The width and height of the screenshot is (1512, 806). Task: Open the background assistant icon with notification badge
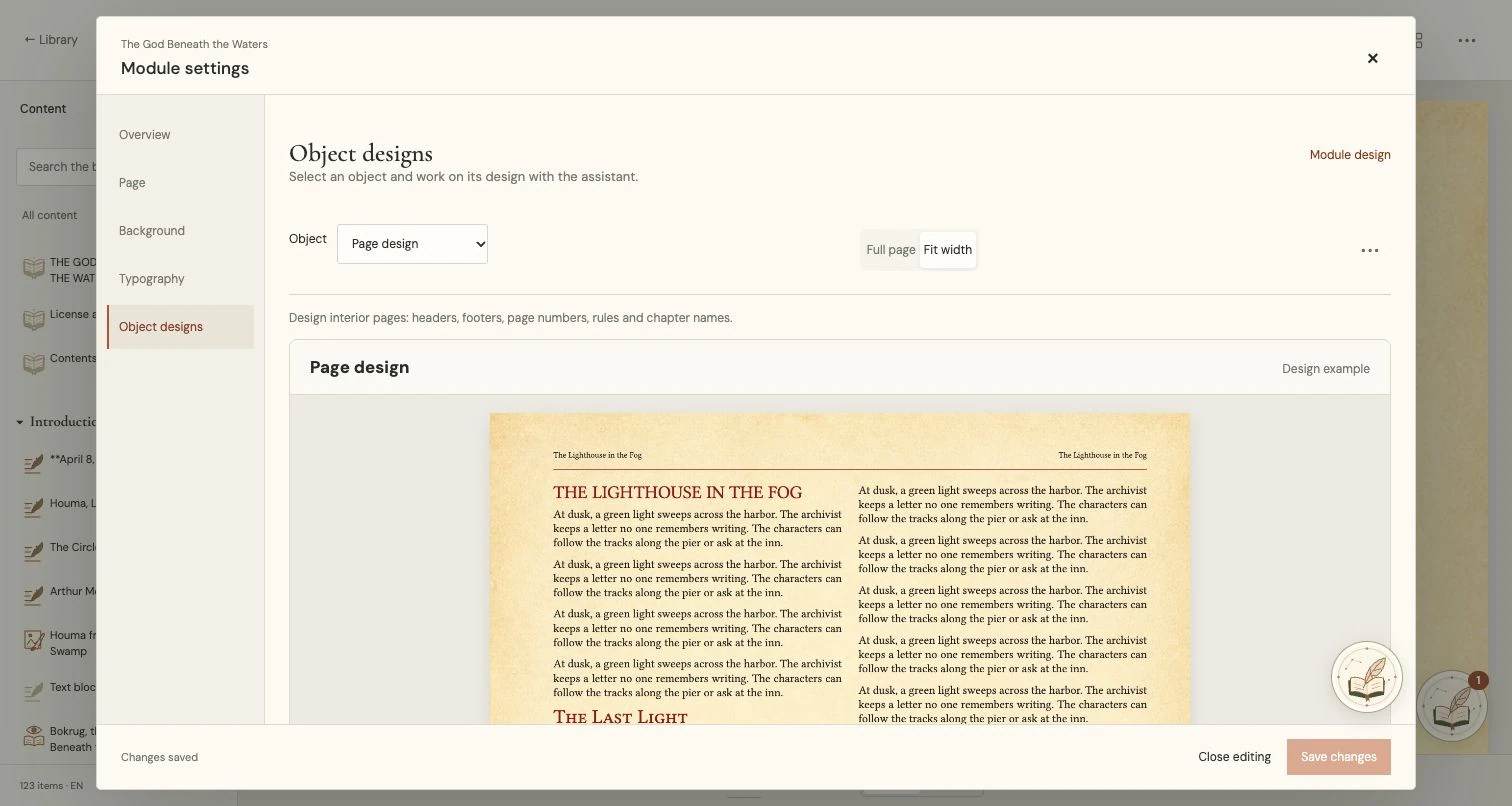(1452, 706)
